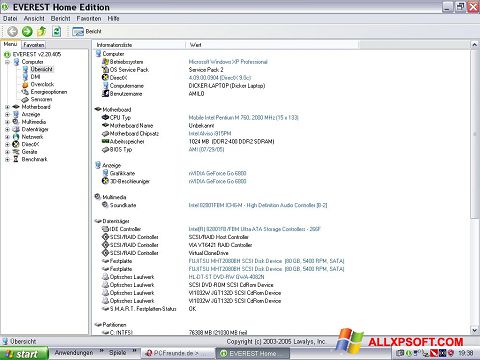The height and width of the screenshot is (360, 480).
Task: Expand the DirectX tree node
Action: pos(7,144)
